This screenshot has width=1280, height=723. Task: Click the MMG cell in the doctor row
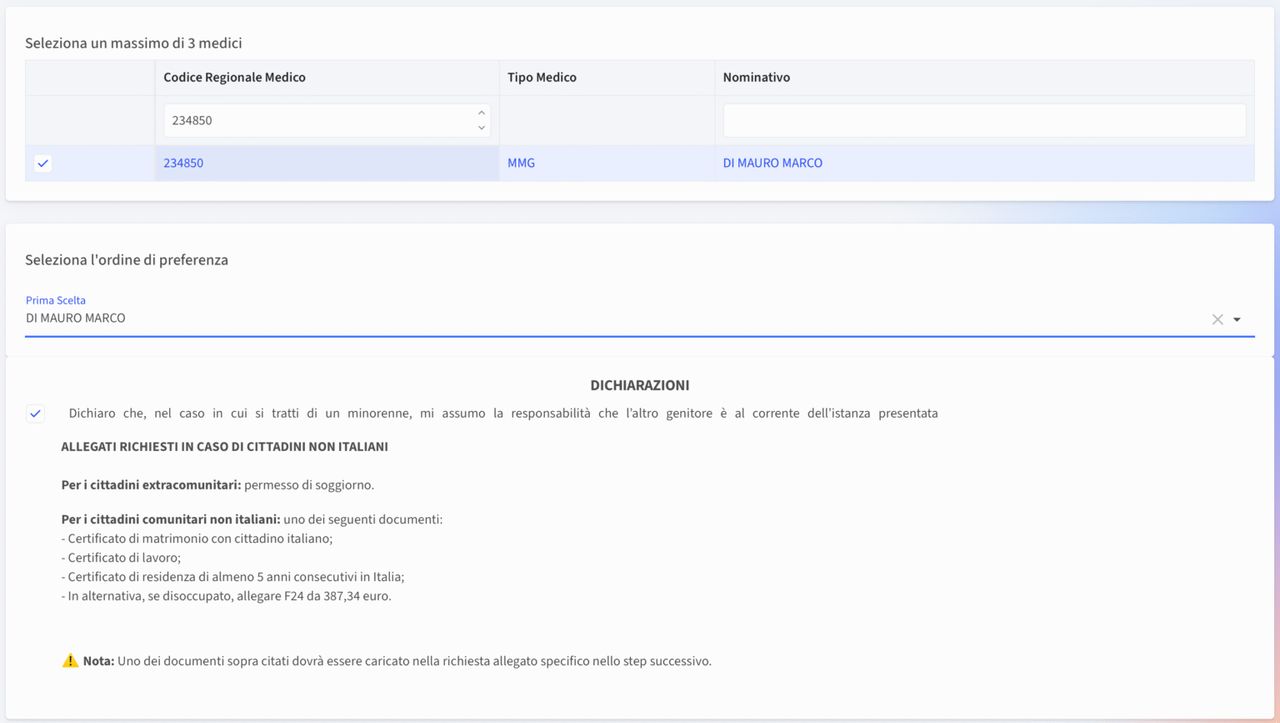click(x=521, y=163)
